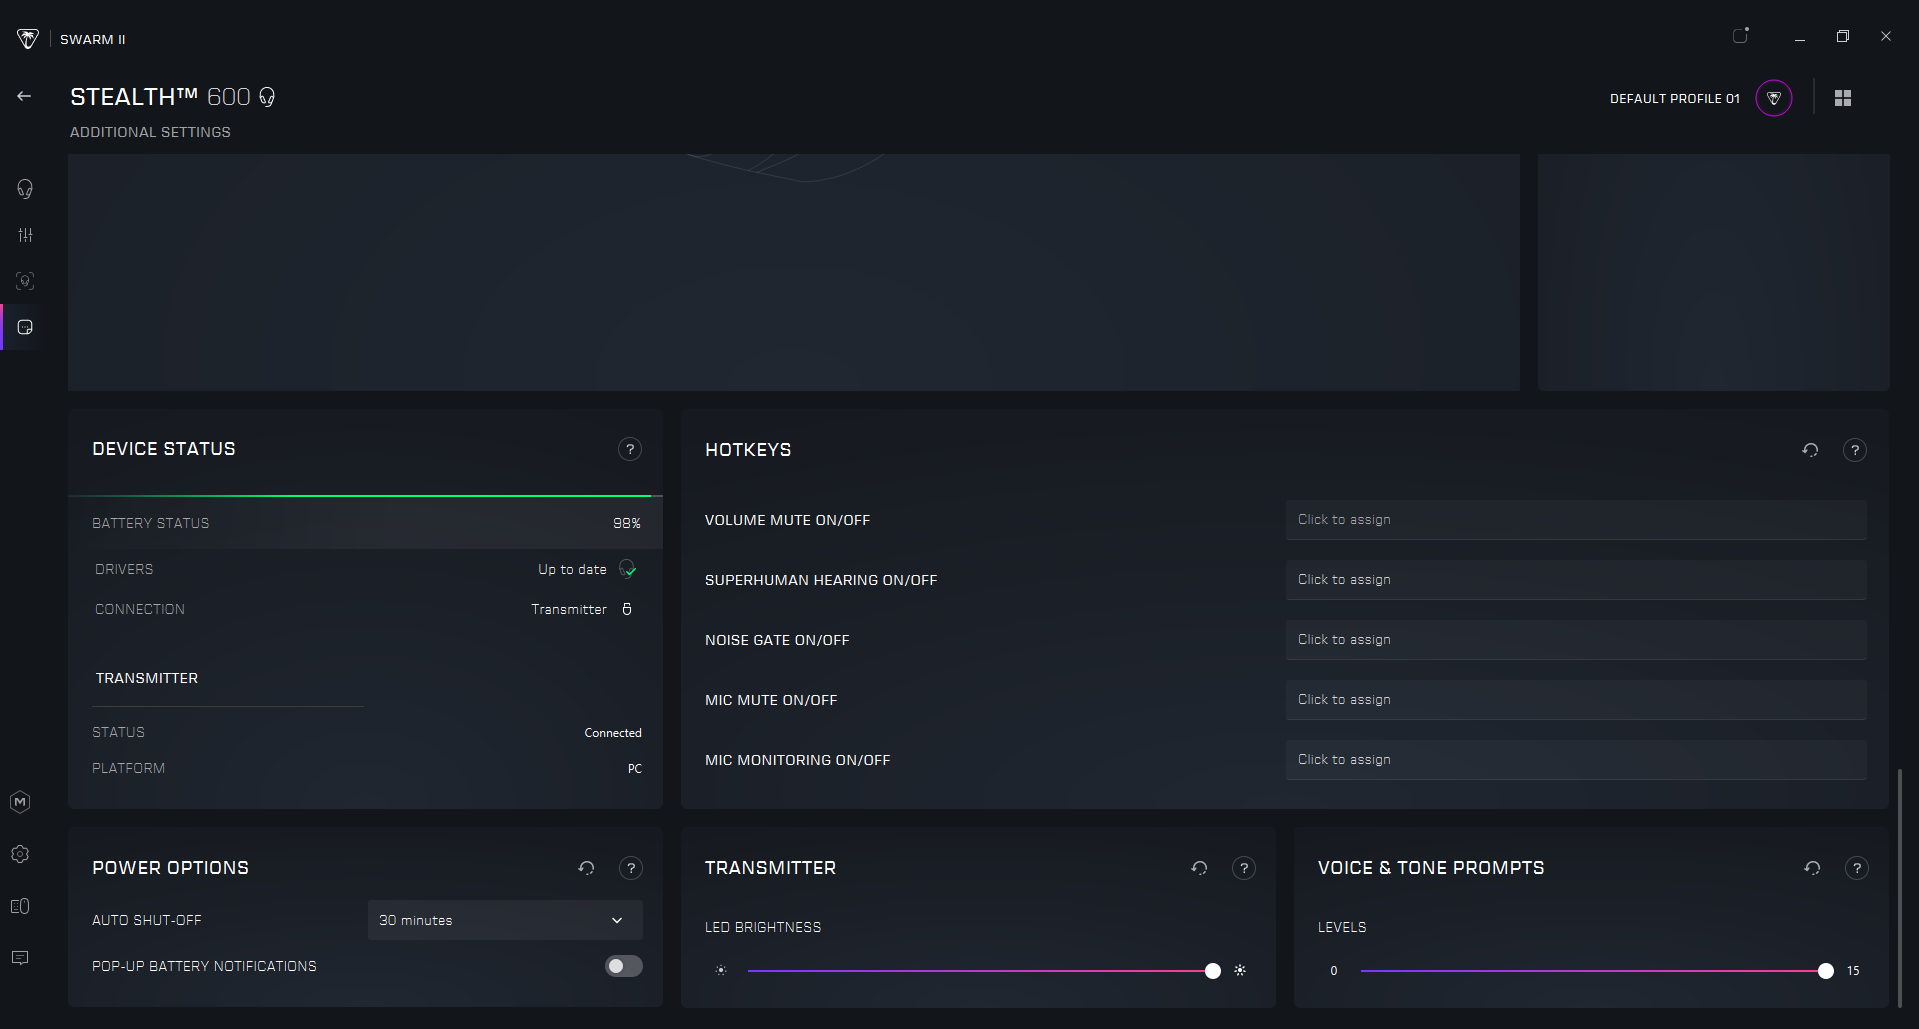The height and width of the screenshot is (1029, 1919).
Task: Click the 'ADDITIONAL SETTINGS' subtitle
Action: (150, 132)
